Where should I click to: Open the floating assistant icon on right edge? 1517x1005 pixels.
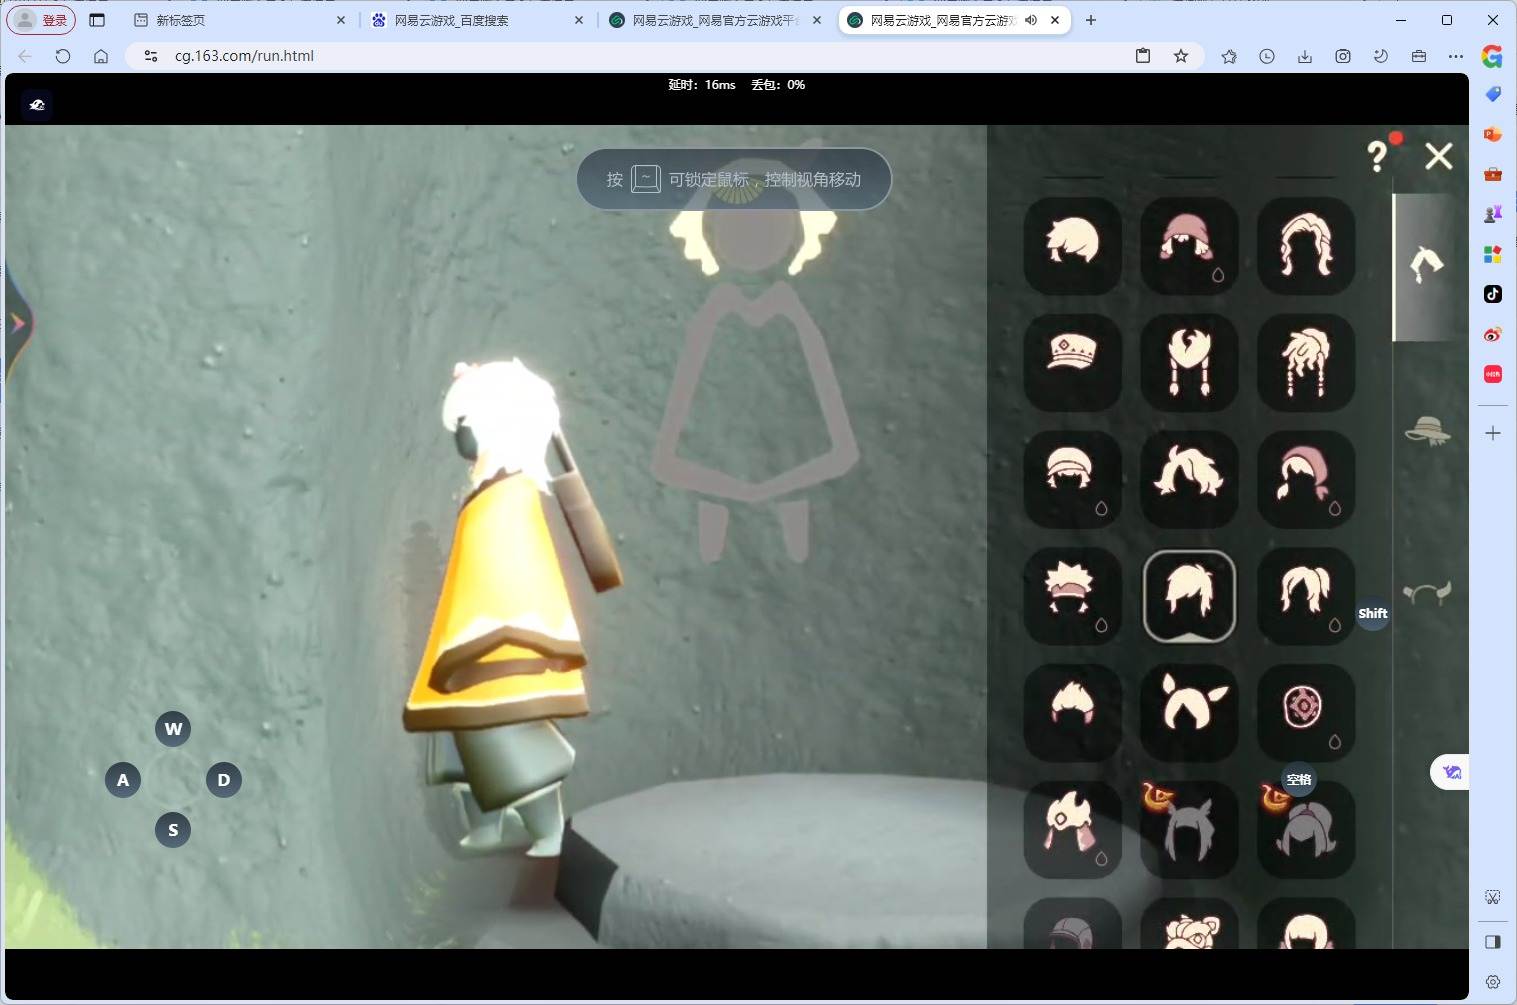pyautogui.click(x=1451, y=772)
